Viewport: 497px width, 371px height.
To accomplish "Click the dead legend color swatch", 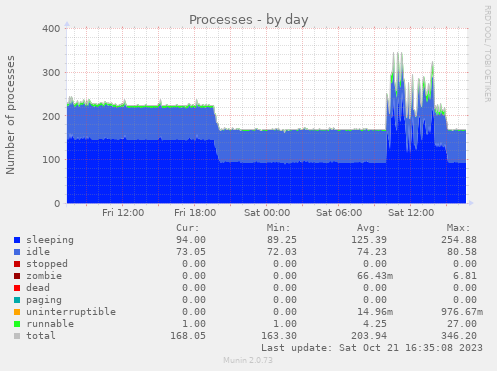I will 17,288.
